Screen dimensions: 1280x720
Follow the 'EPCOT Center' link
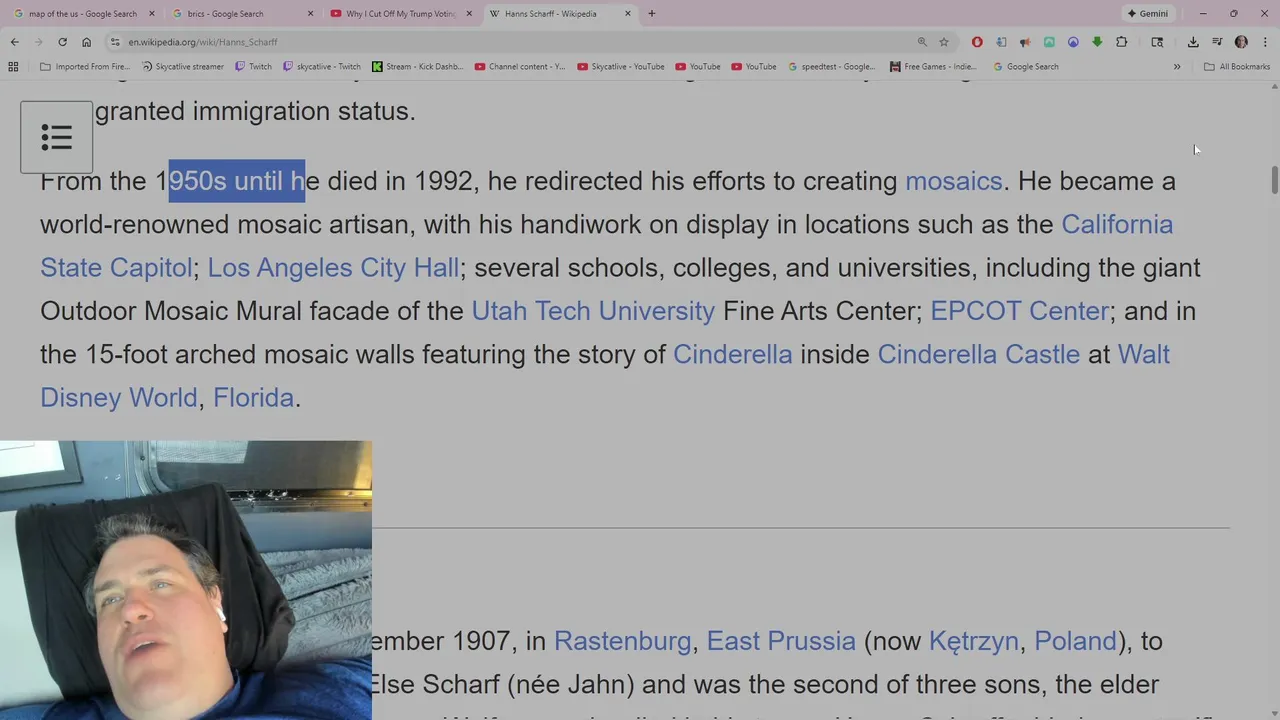pyautogui.click(x=1019, y=311)
